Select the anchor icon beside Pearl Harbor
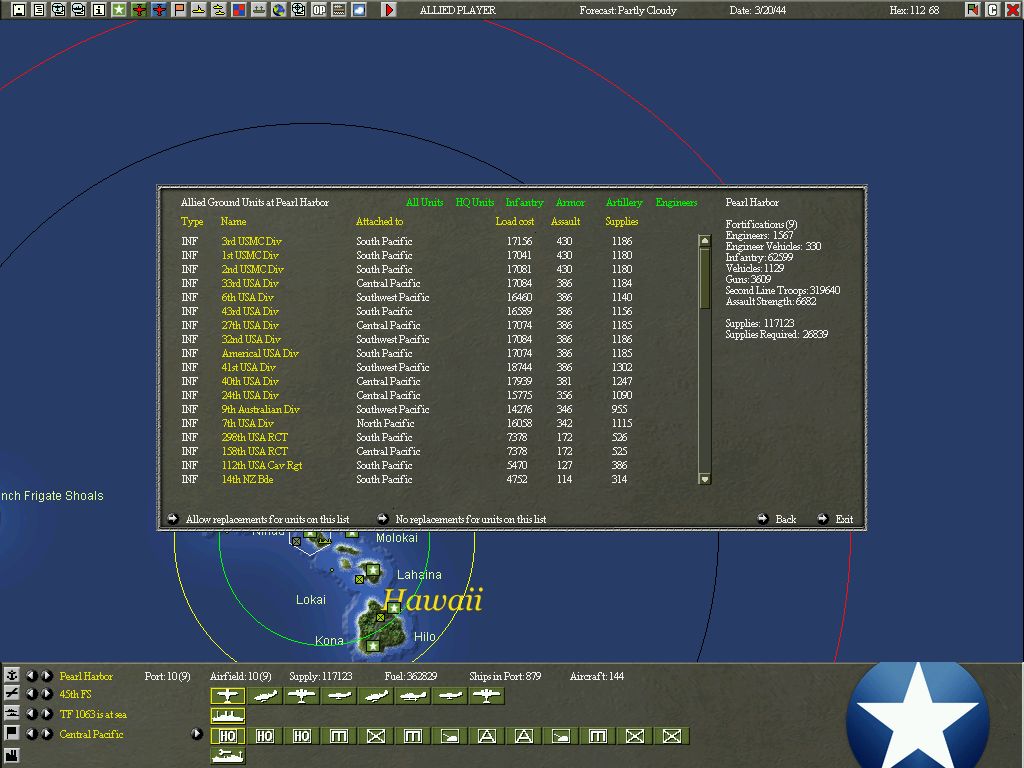This screenshot has width=1024, height=768. tap(12, 675)
